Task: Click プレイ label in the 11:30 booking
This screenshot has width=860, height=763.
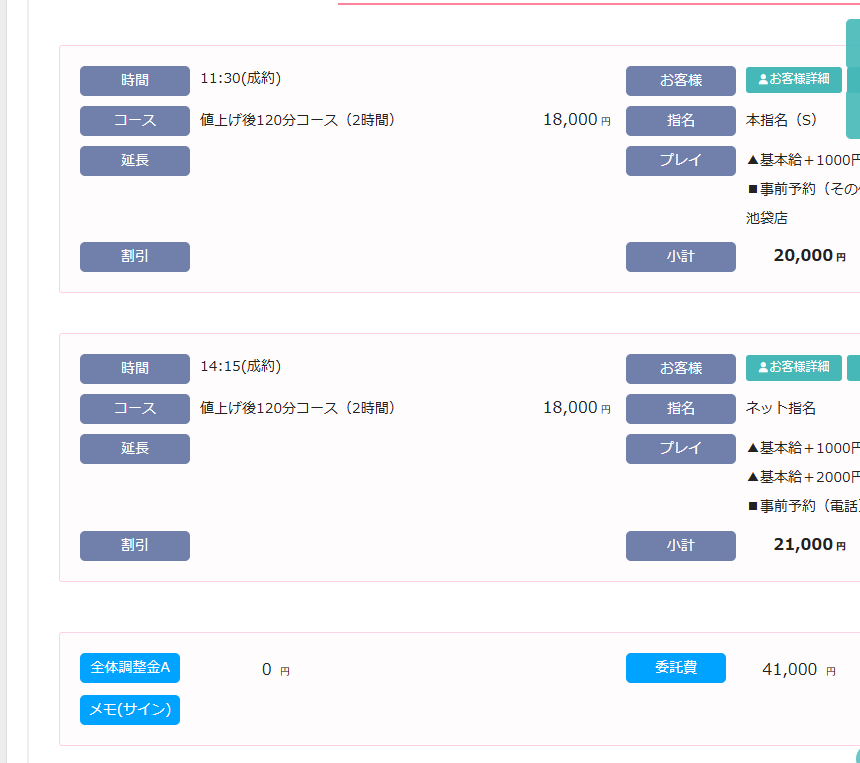Action: 681,161
